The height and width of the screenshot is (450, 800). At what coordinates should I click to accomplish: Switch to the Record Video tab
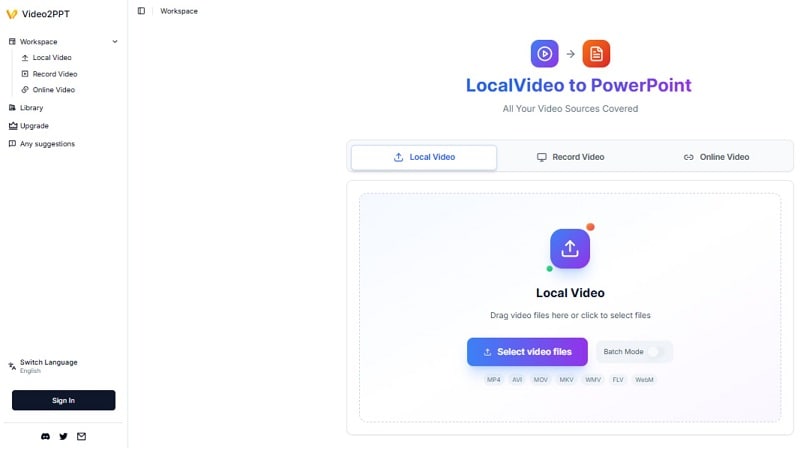pyautogui.click(x=570, y=157)
